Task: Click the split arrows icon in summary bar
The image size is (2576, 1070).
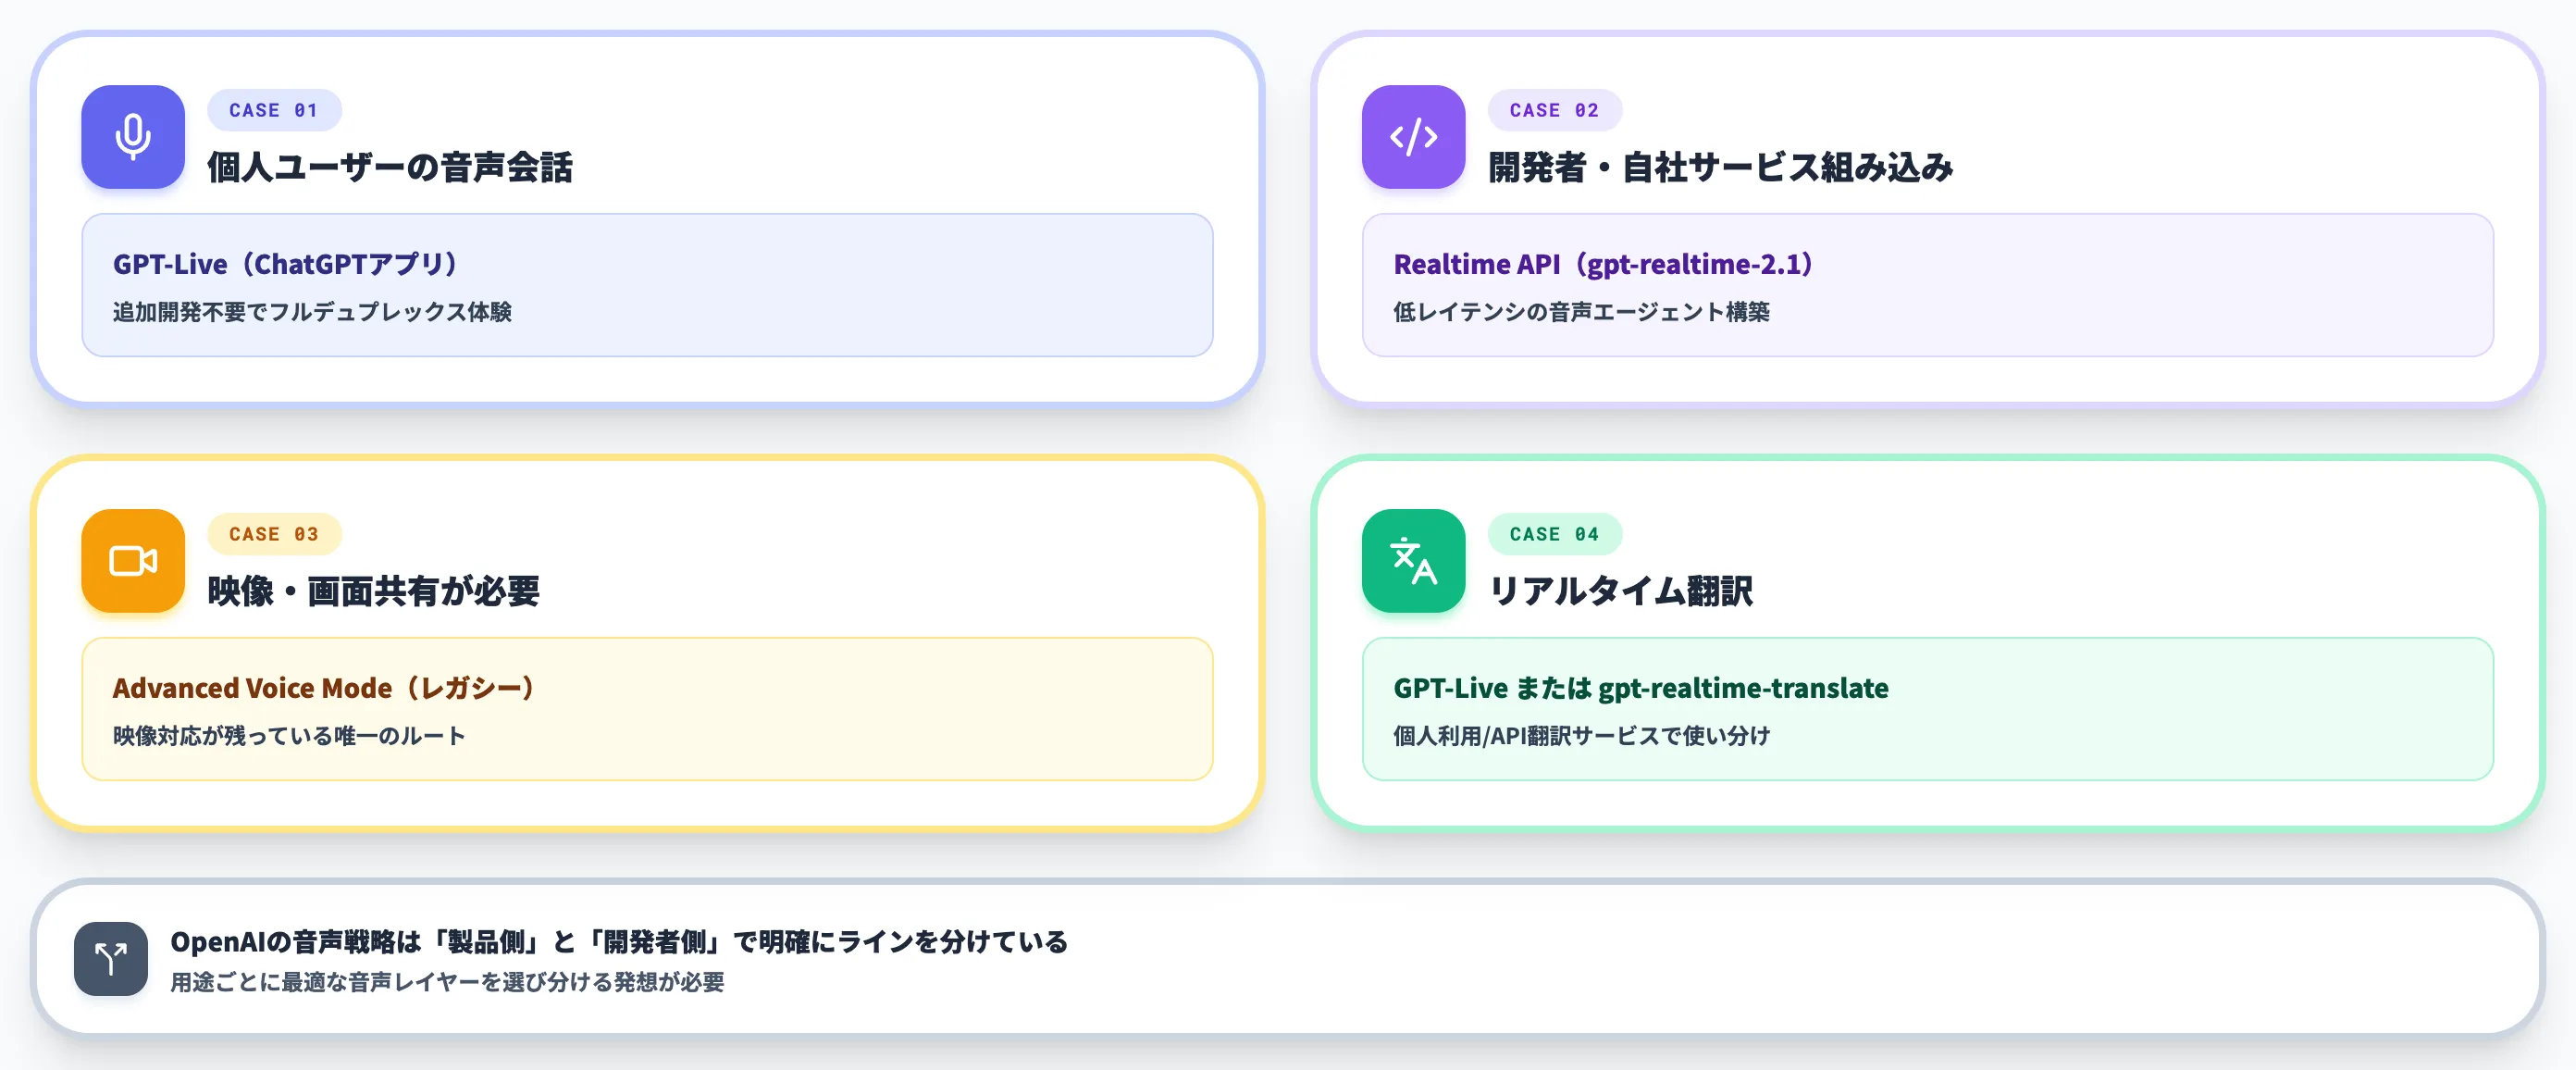Action: [111, 959]
